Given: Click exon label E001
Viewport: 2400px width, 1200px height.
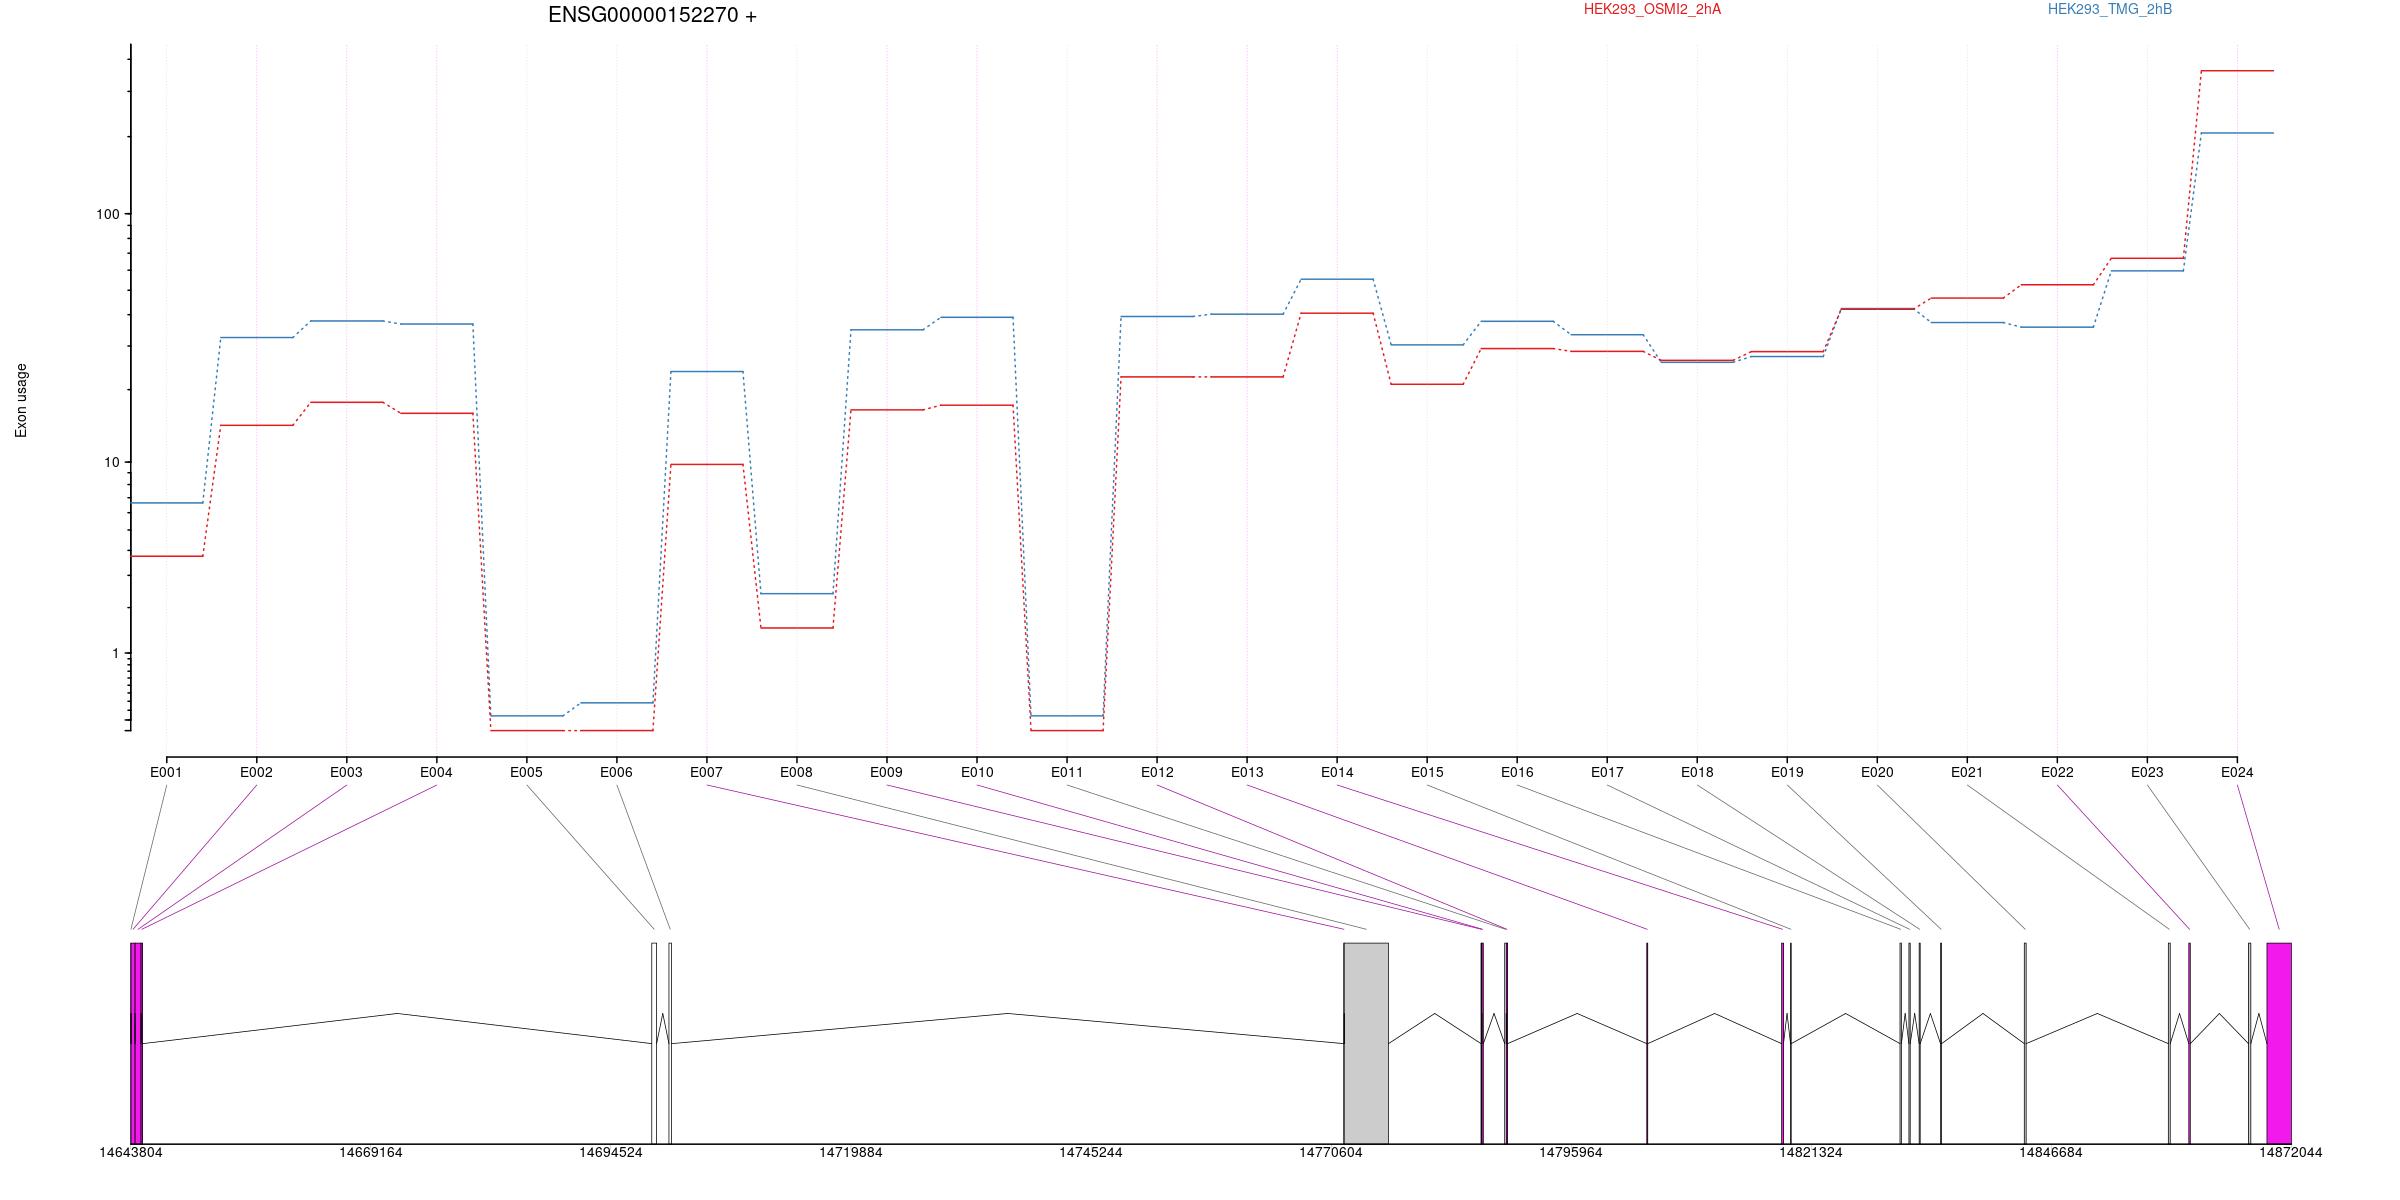Looking at the screenshot, I should pos(166,772).
